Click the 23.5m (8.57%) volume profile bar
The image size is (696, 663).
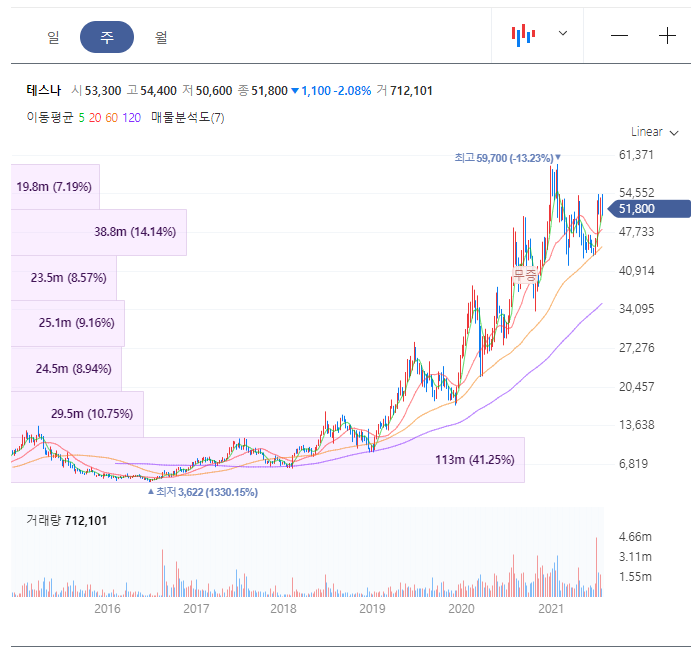[64, 278]
